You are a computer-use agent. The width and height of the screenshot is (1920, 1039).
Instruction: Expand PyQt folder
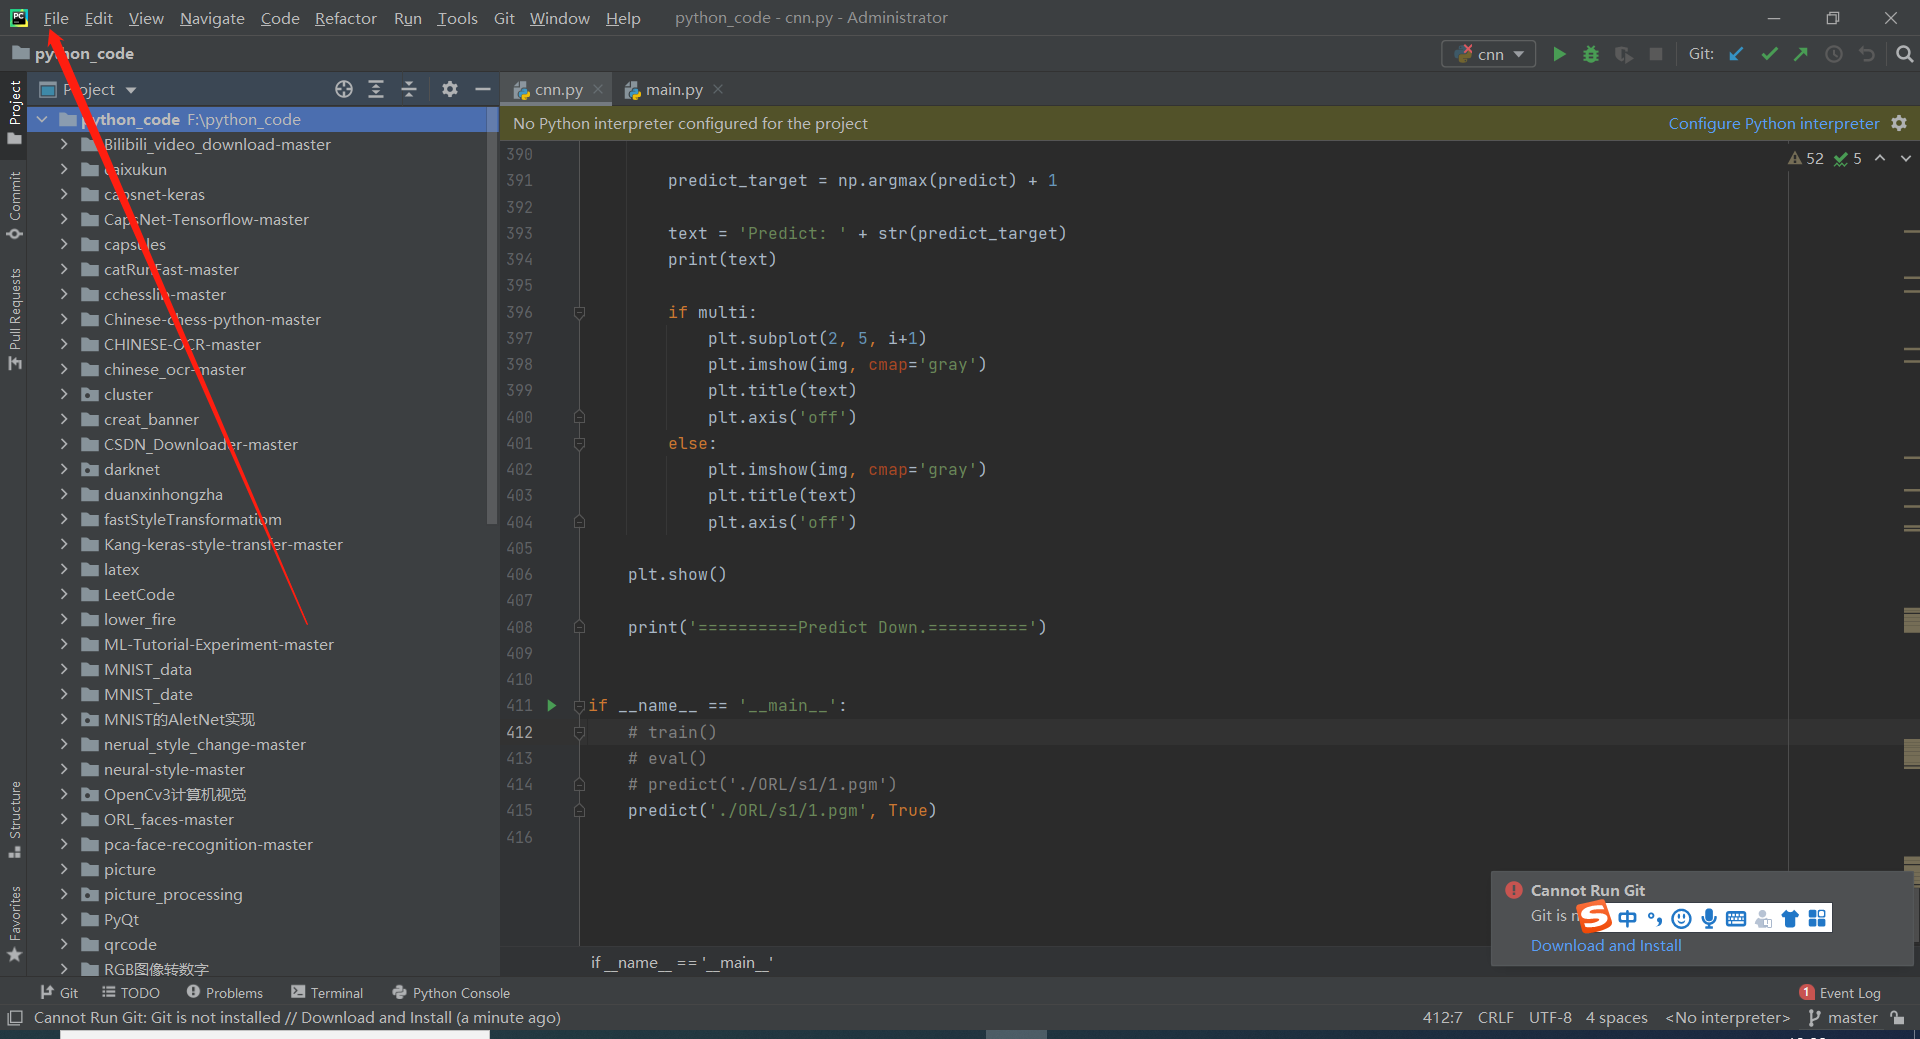[64, 919]
